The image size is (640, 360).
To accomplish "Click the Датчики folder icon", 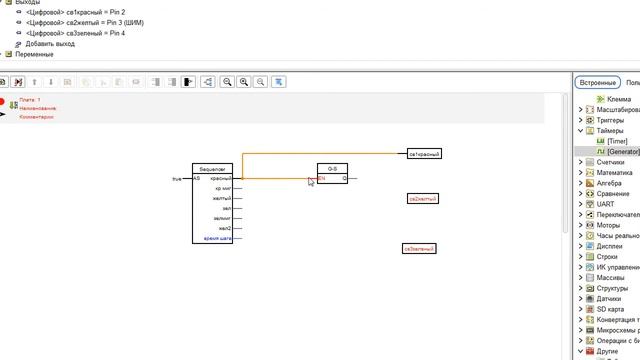I will (590, 299).
